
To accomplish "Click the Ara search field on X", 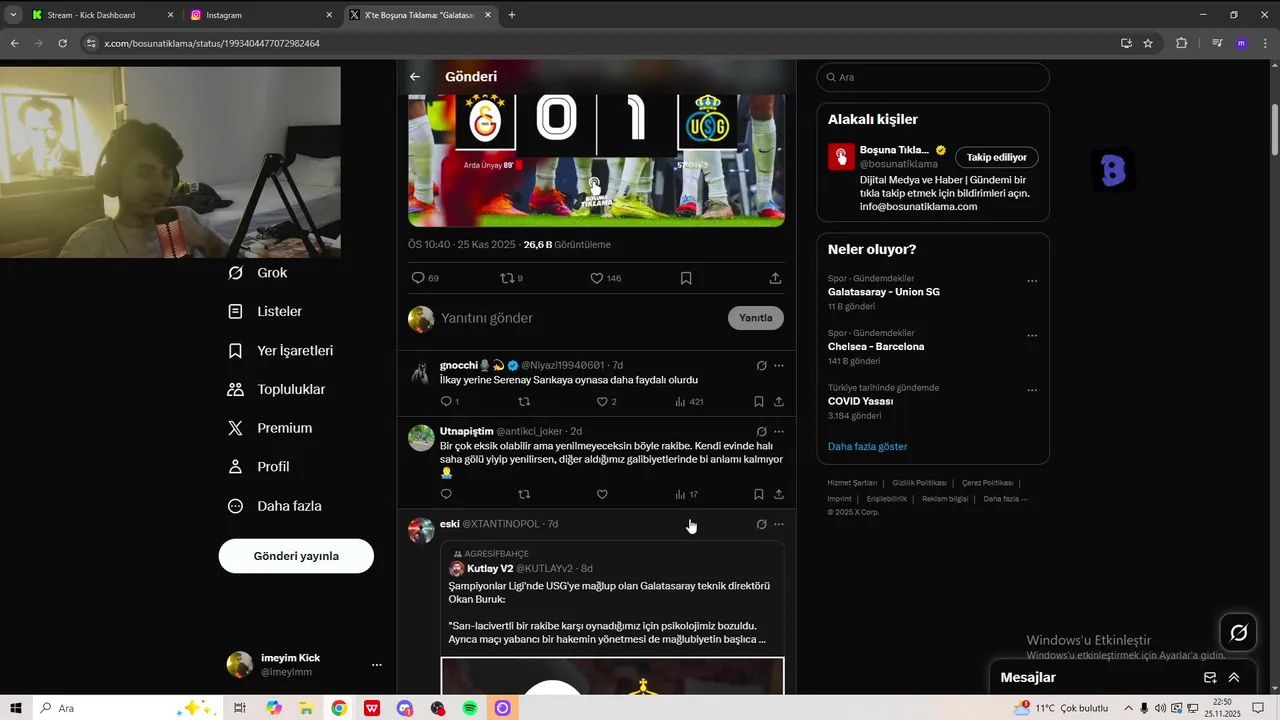I will pyautogui.click(x=933, y=77).
